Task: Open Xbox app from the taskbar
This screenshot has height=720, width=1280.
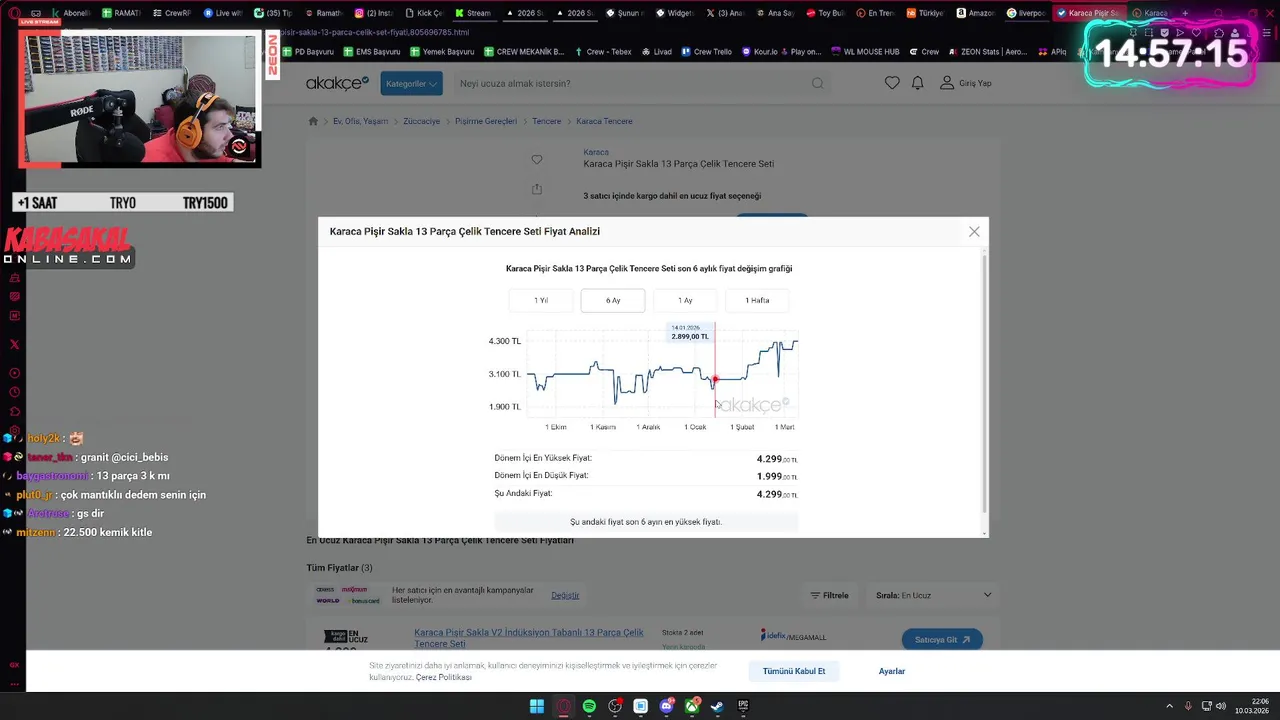Action: [x=692, y=706]
